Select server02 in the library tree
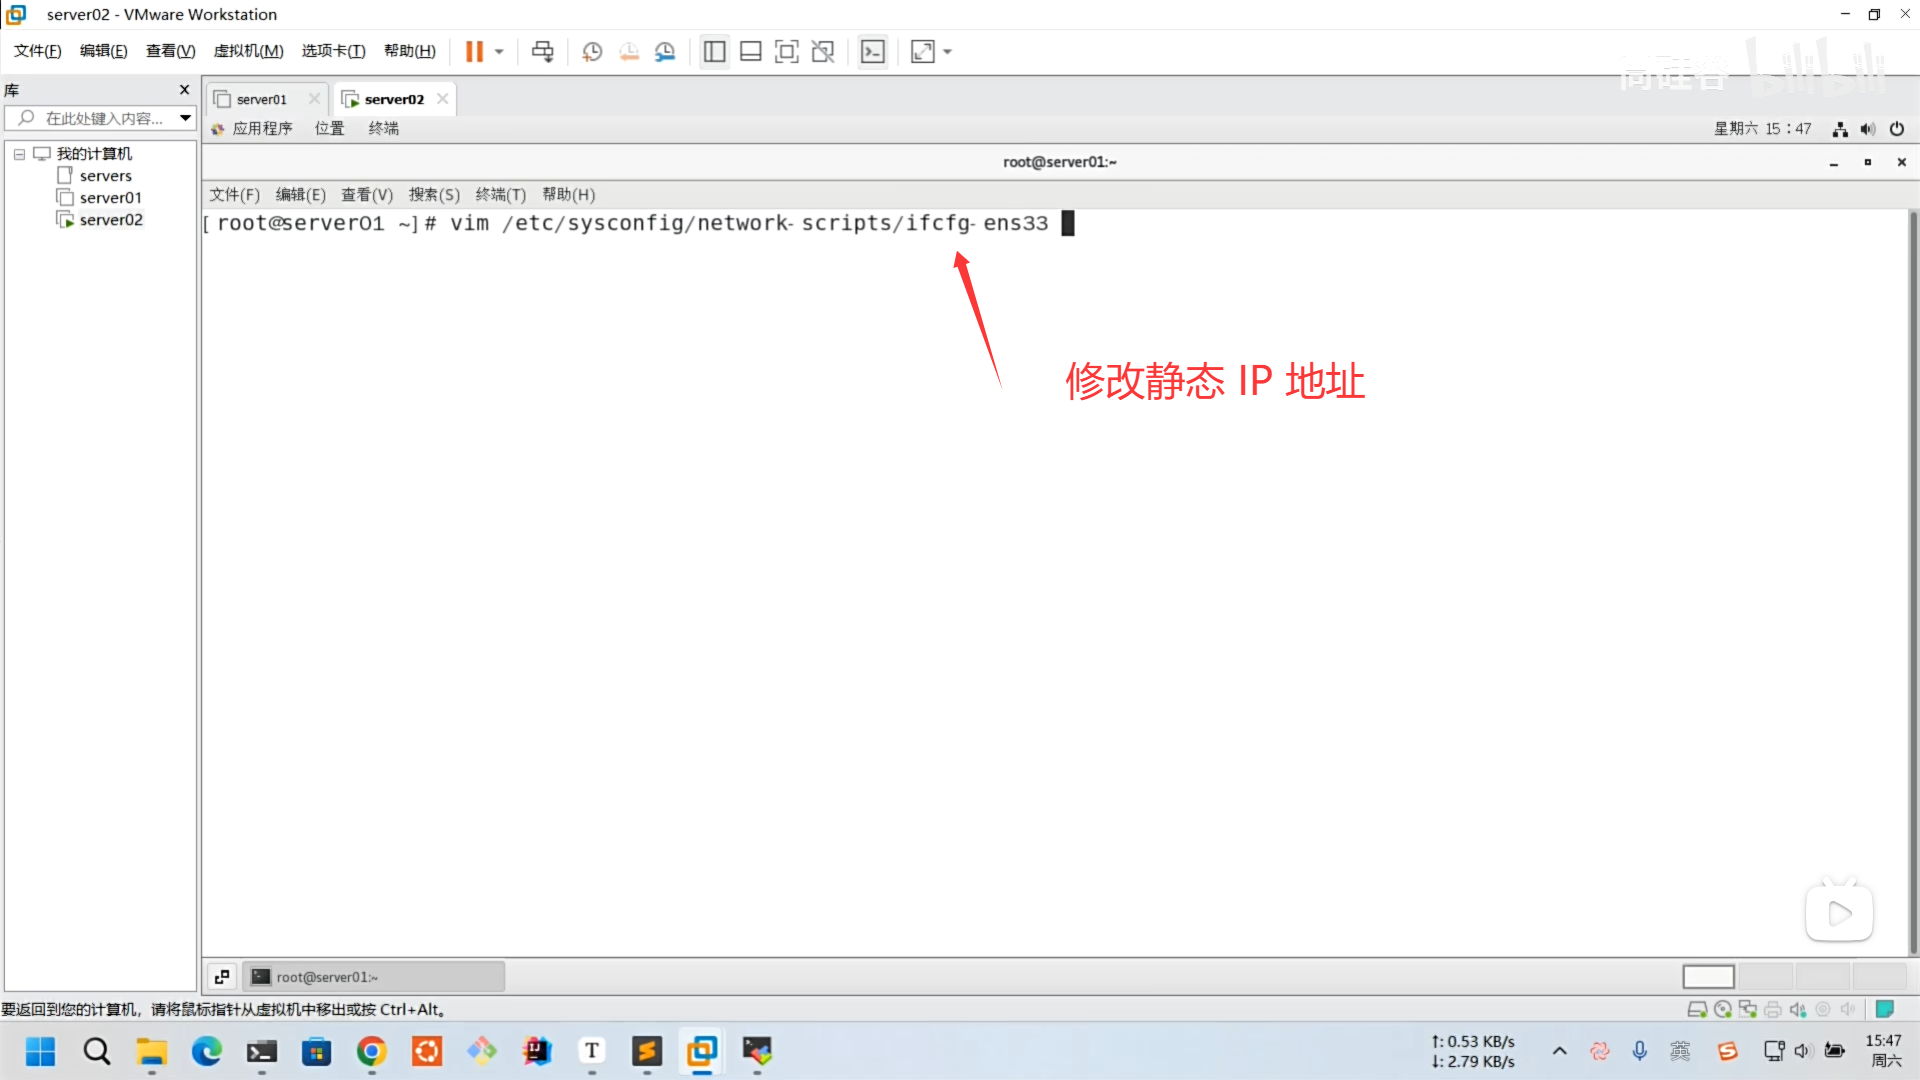The height and width of the screenshot is (1080, 1920). pos(111,220)
